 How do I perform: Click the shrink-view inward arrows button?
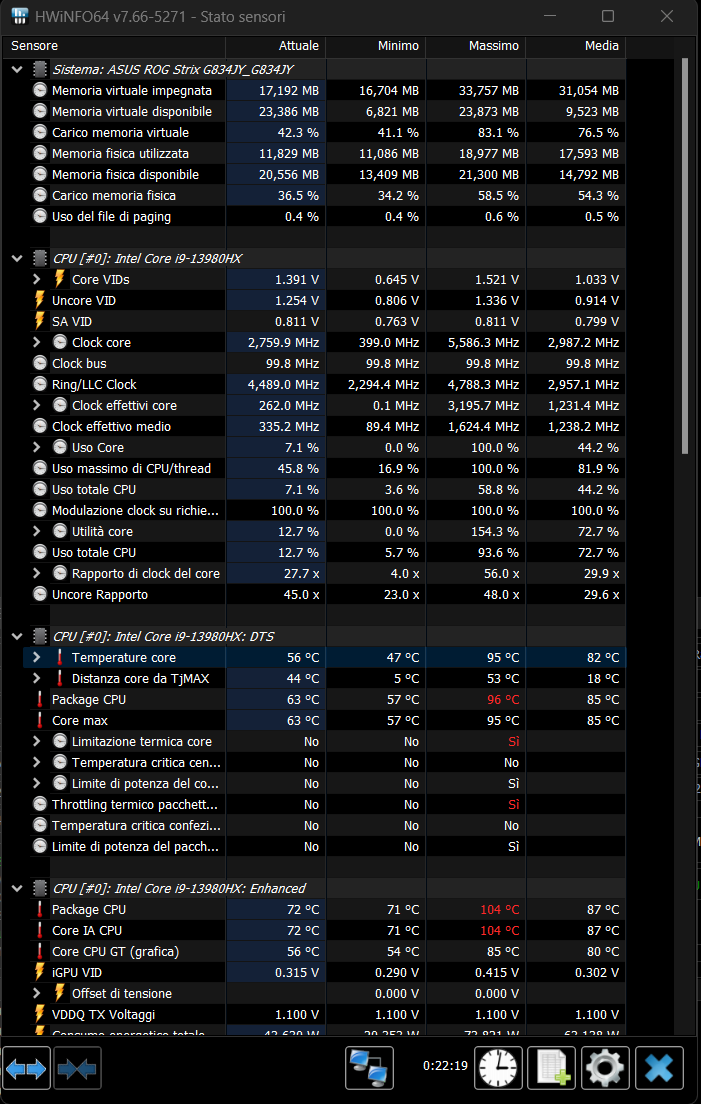(x=77, y=1067)
